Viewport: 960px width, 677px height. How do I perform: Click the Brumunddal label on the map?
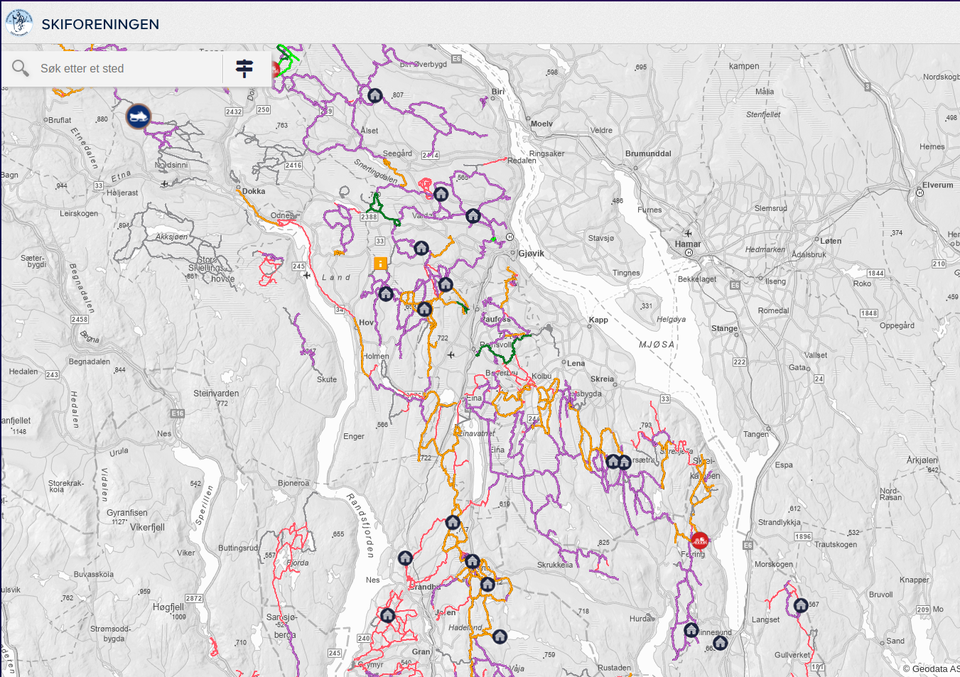click(x=648, y=154)
